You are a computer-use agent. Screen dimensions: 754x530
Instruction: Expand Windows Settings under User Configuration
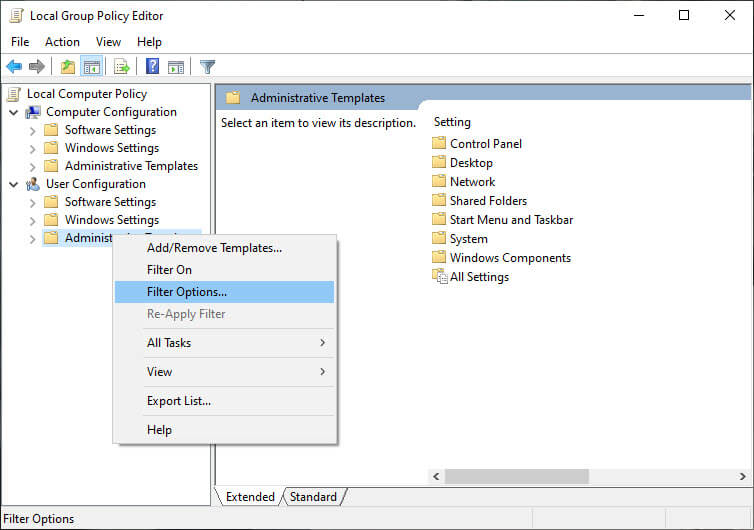pyautogui.click(x=32, y=221)
